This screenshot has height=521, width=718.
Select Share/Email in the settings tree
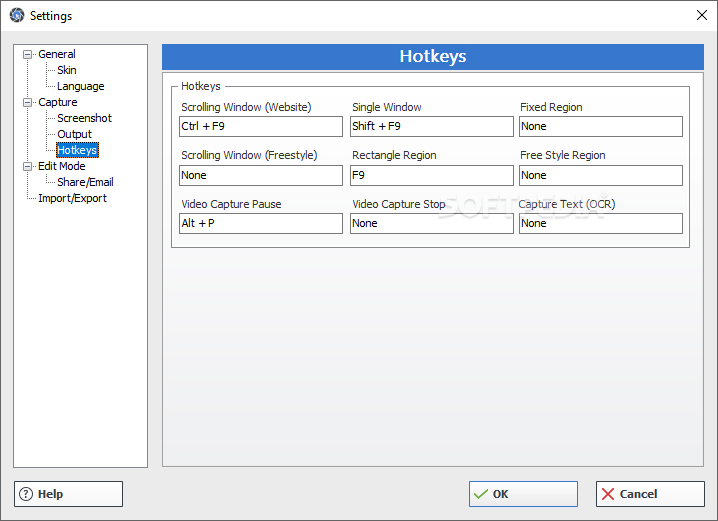pyautogui.click(x=85, y=182)
